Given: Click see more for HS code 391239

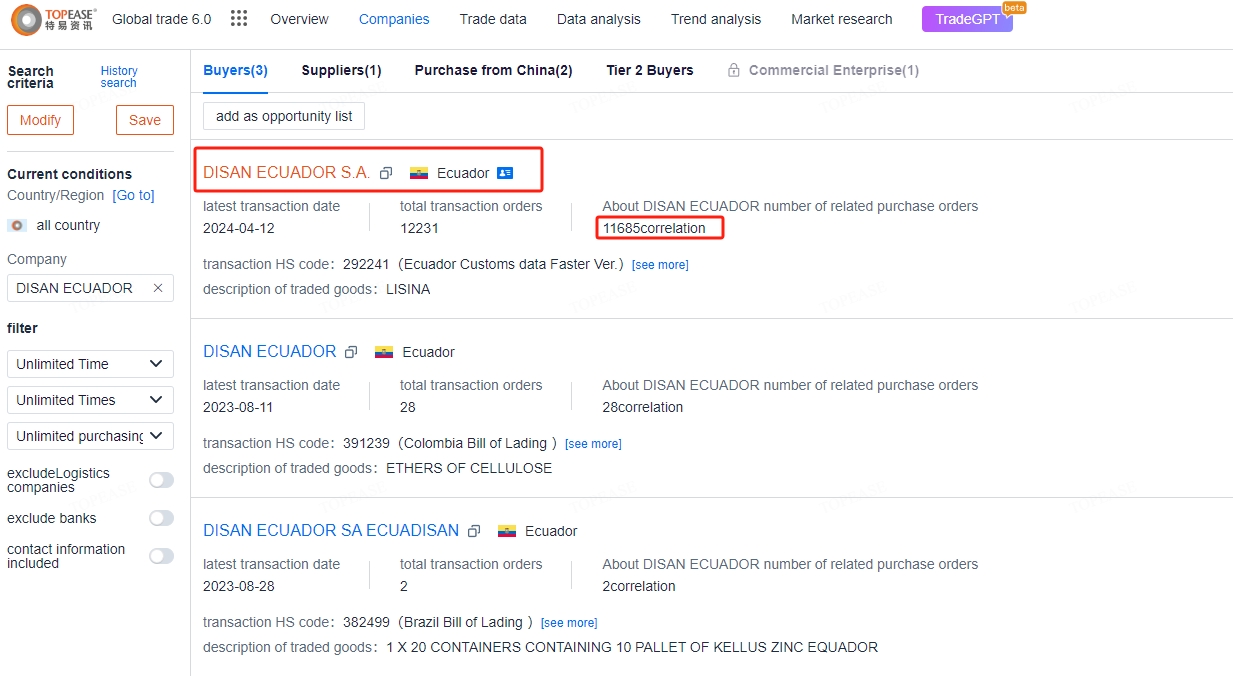Looking at the screenshot, I should click(x=593, y=444).
